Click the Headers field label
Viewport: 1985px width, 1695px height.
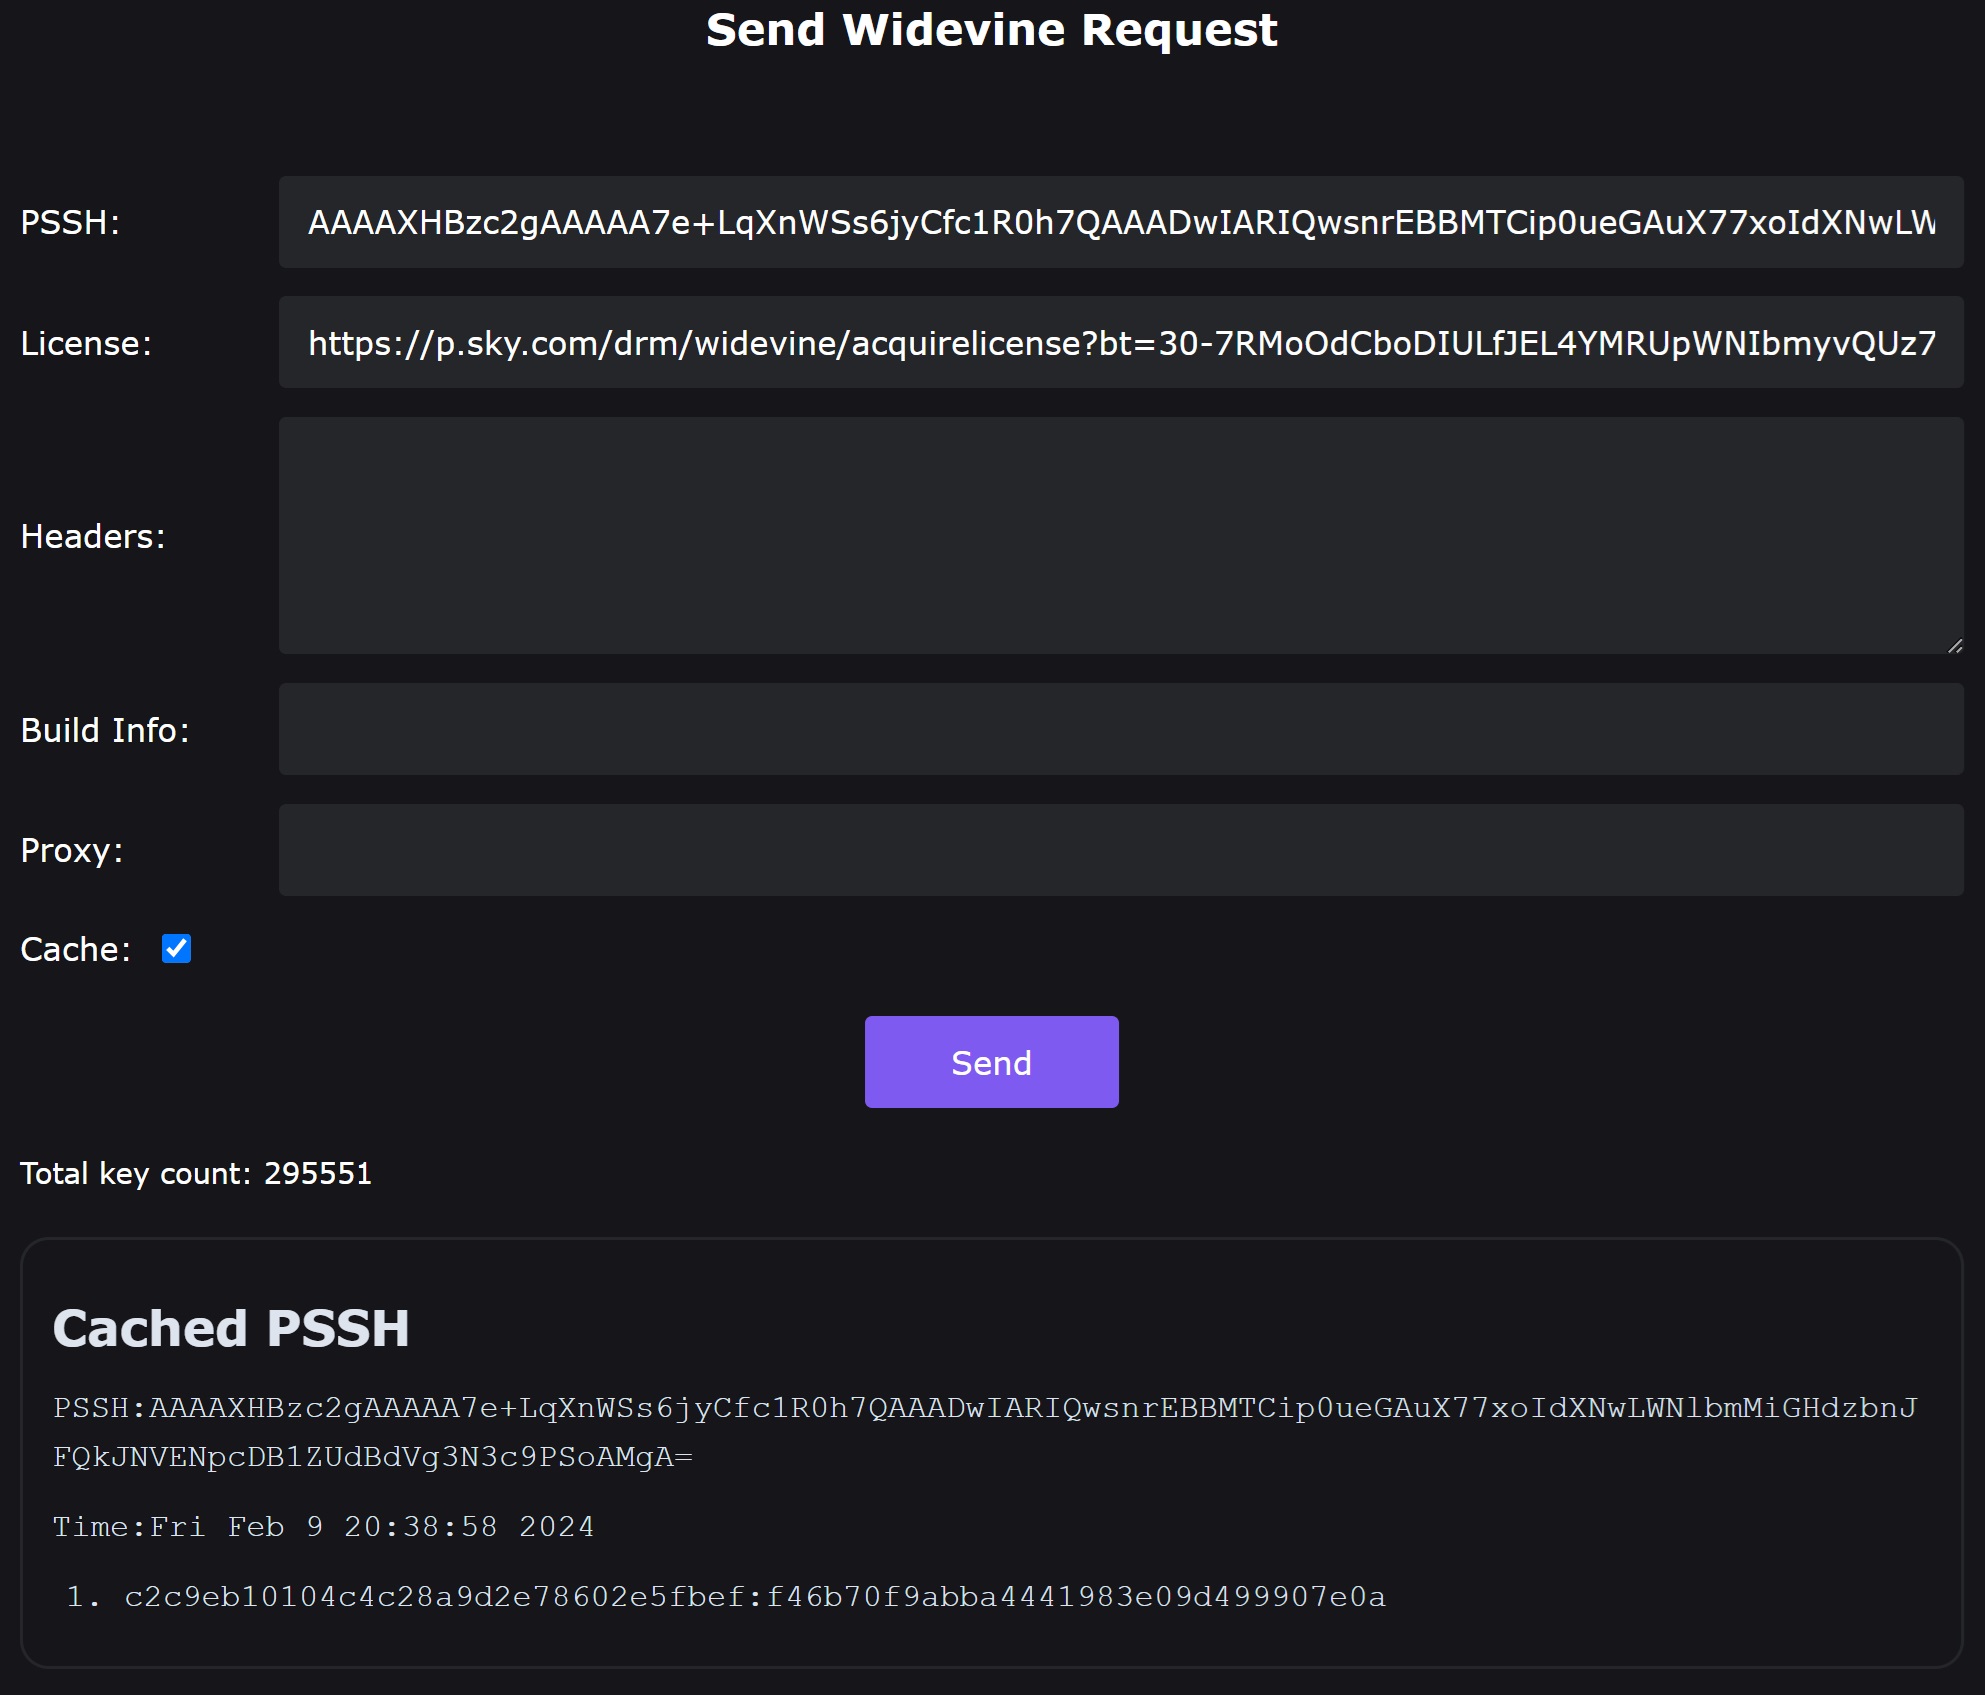click(x=93, y=537)
